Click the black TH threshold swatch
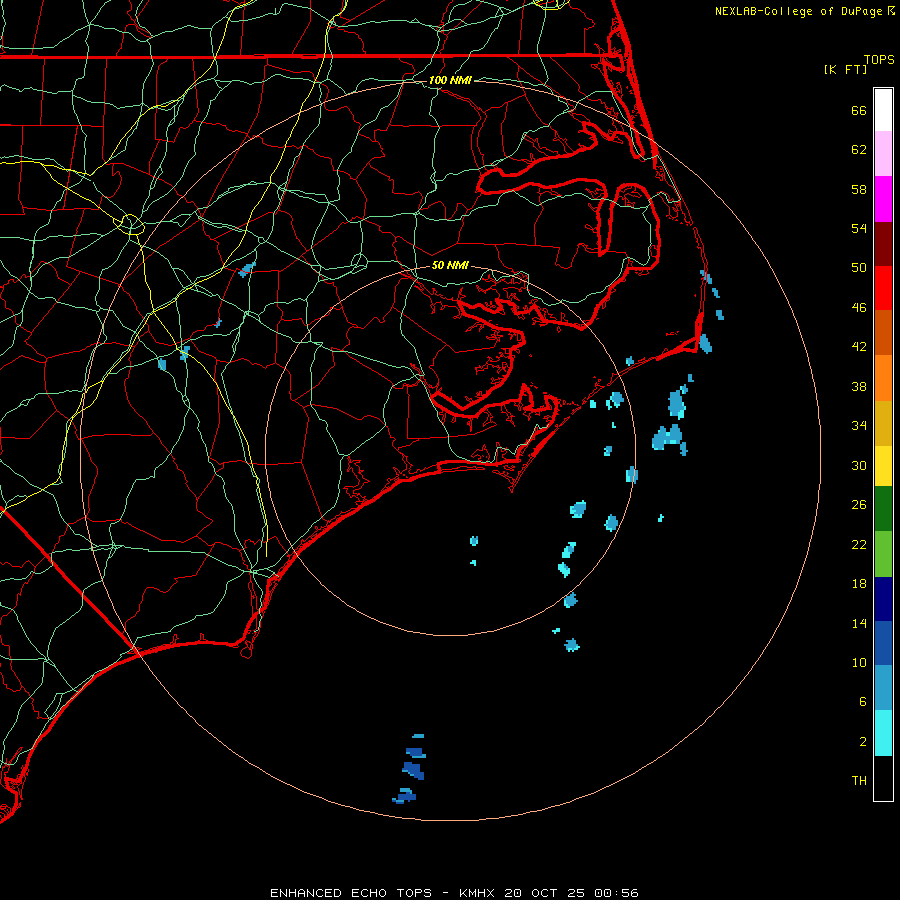This screenshot has width=900, height=900. (883, 778)
